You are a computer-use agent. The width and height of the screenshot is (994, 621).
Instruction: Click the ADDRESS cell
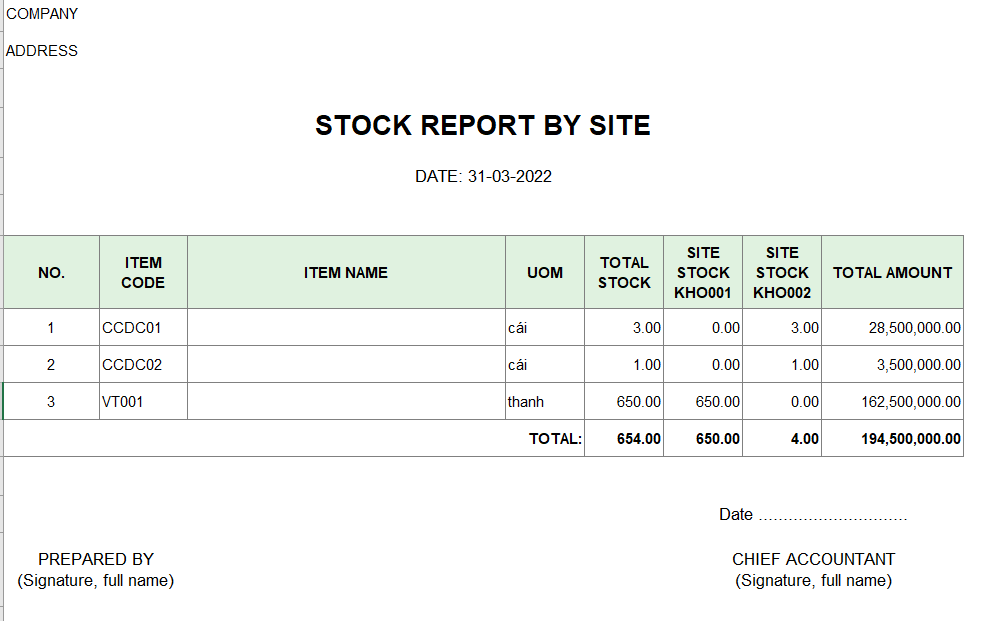click(x=42, y=51)
